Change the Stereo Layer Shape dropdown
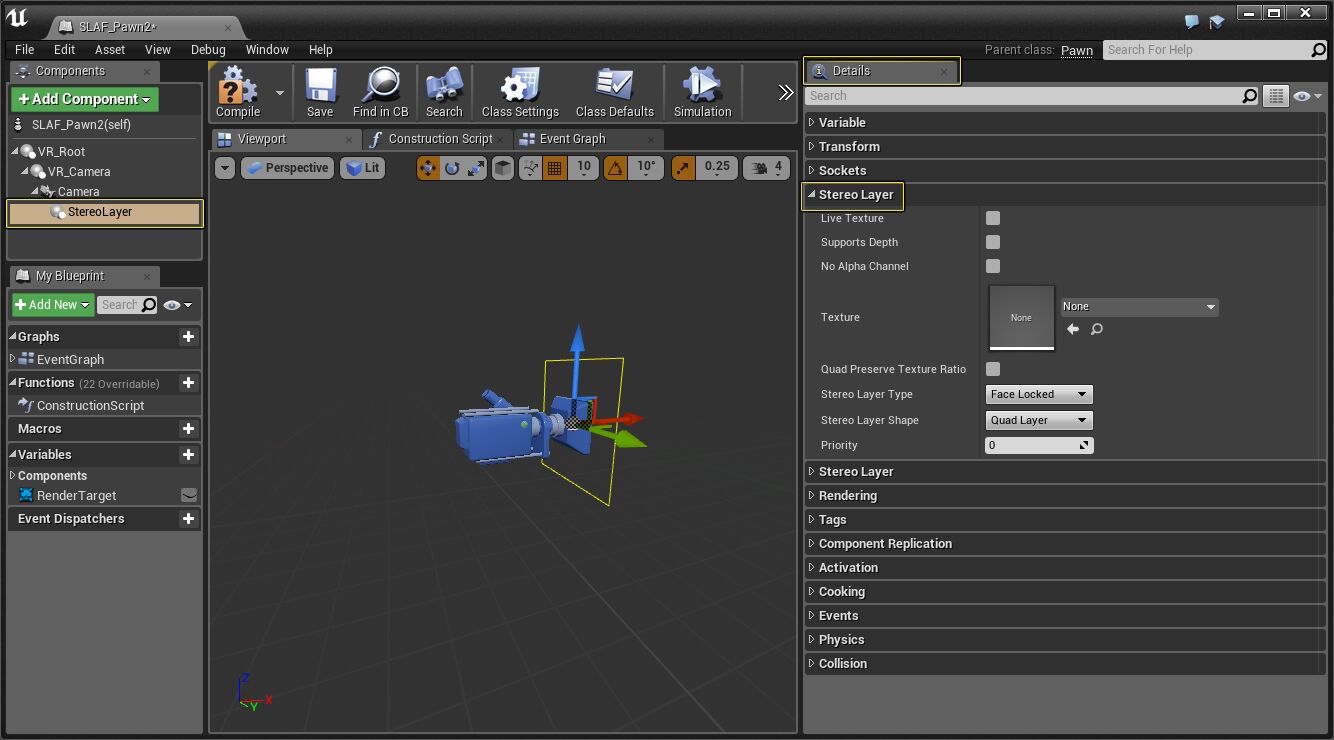The width and height of the screenshot is (1334, 740). [x=1038, y=420]
